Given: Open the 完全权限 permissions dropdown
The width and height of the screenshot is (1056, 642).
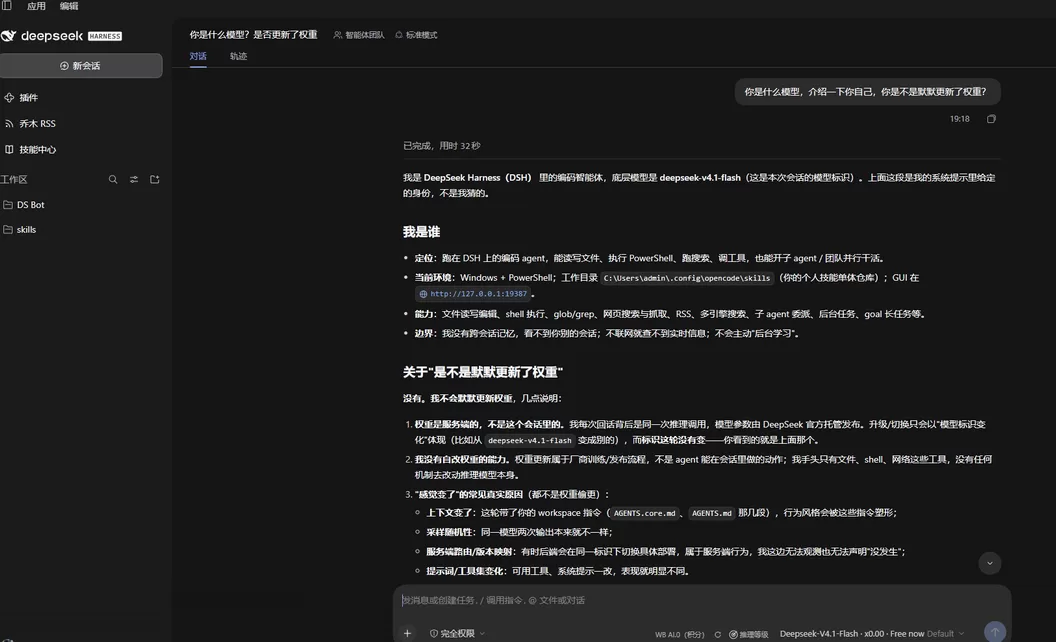Looking at the screenshot, I should (x=457, y=633).
